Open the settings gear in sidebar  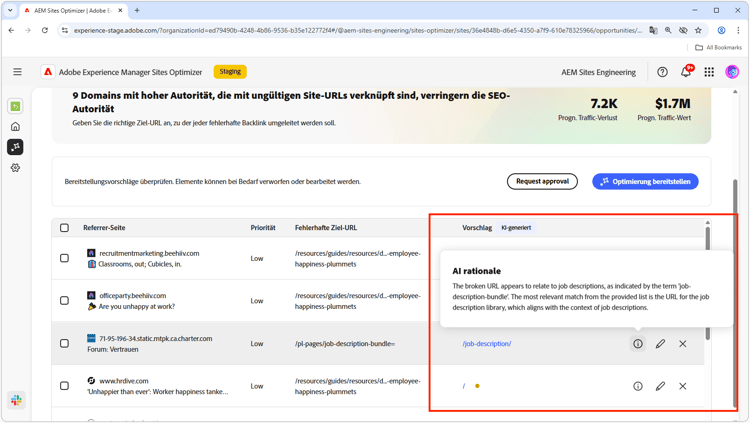[x=15, y=167]
